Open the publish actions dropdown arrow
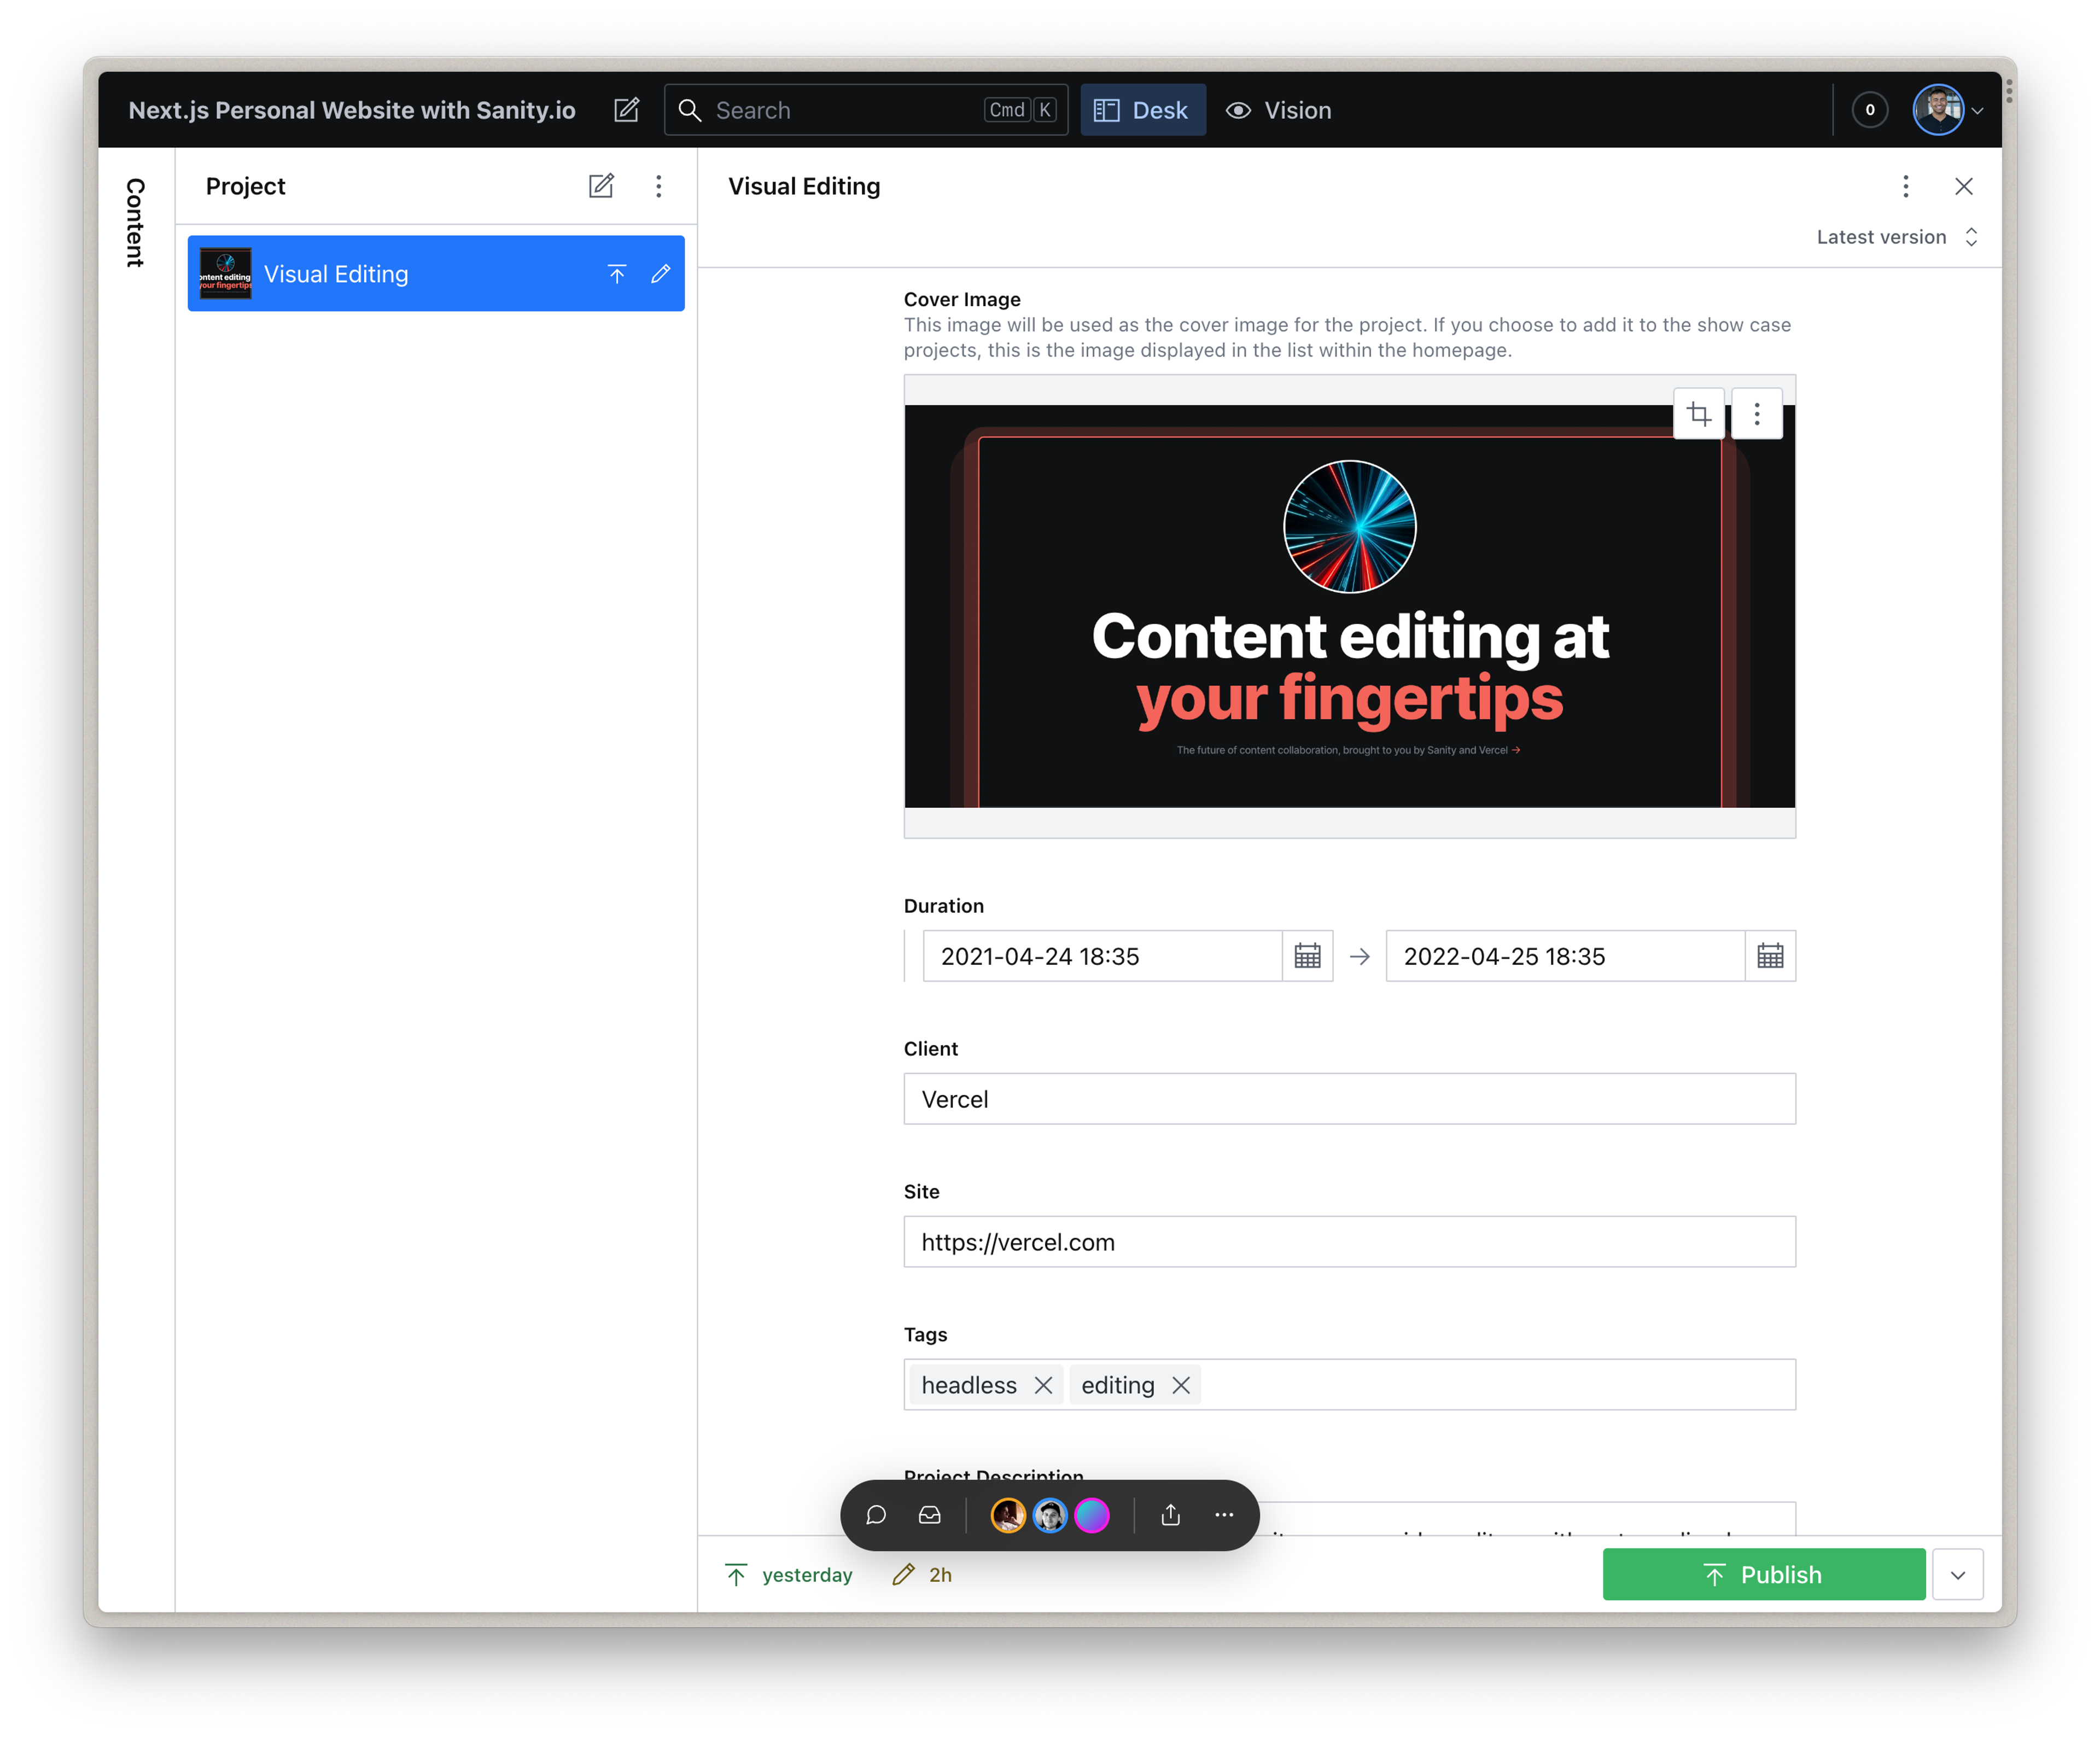2100x1737 pixels. pos(1957,1575)
